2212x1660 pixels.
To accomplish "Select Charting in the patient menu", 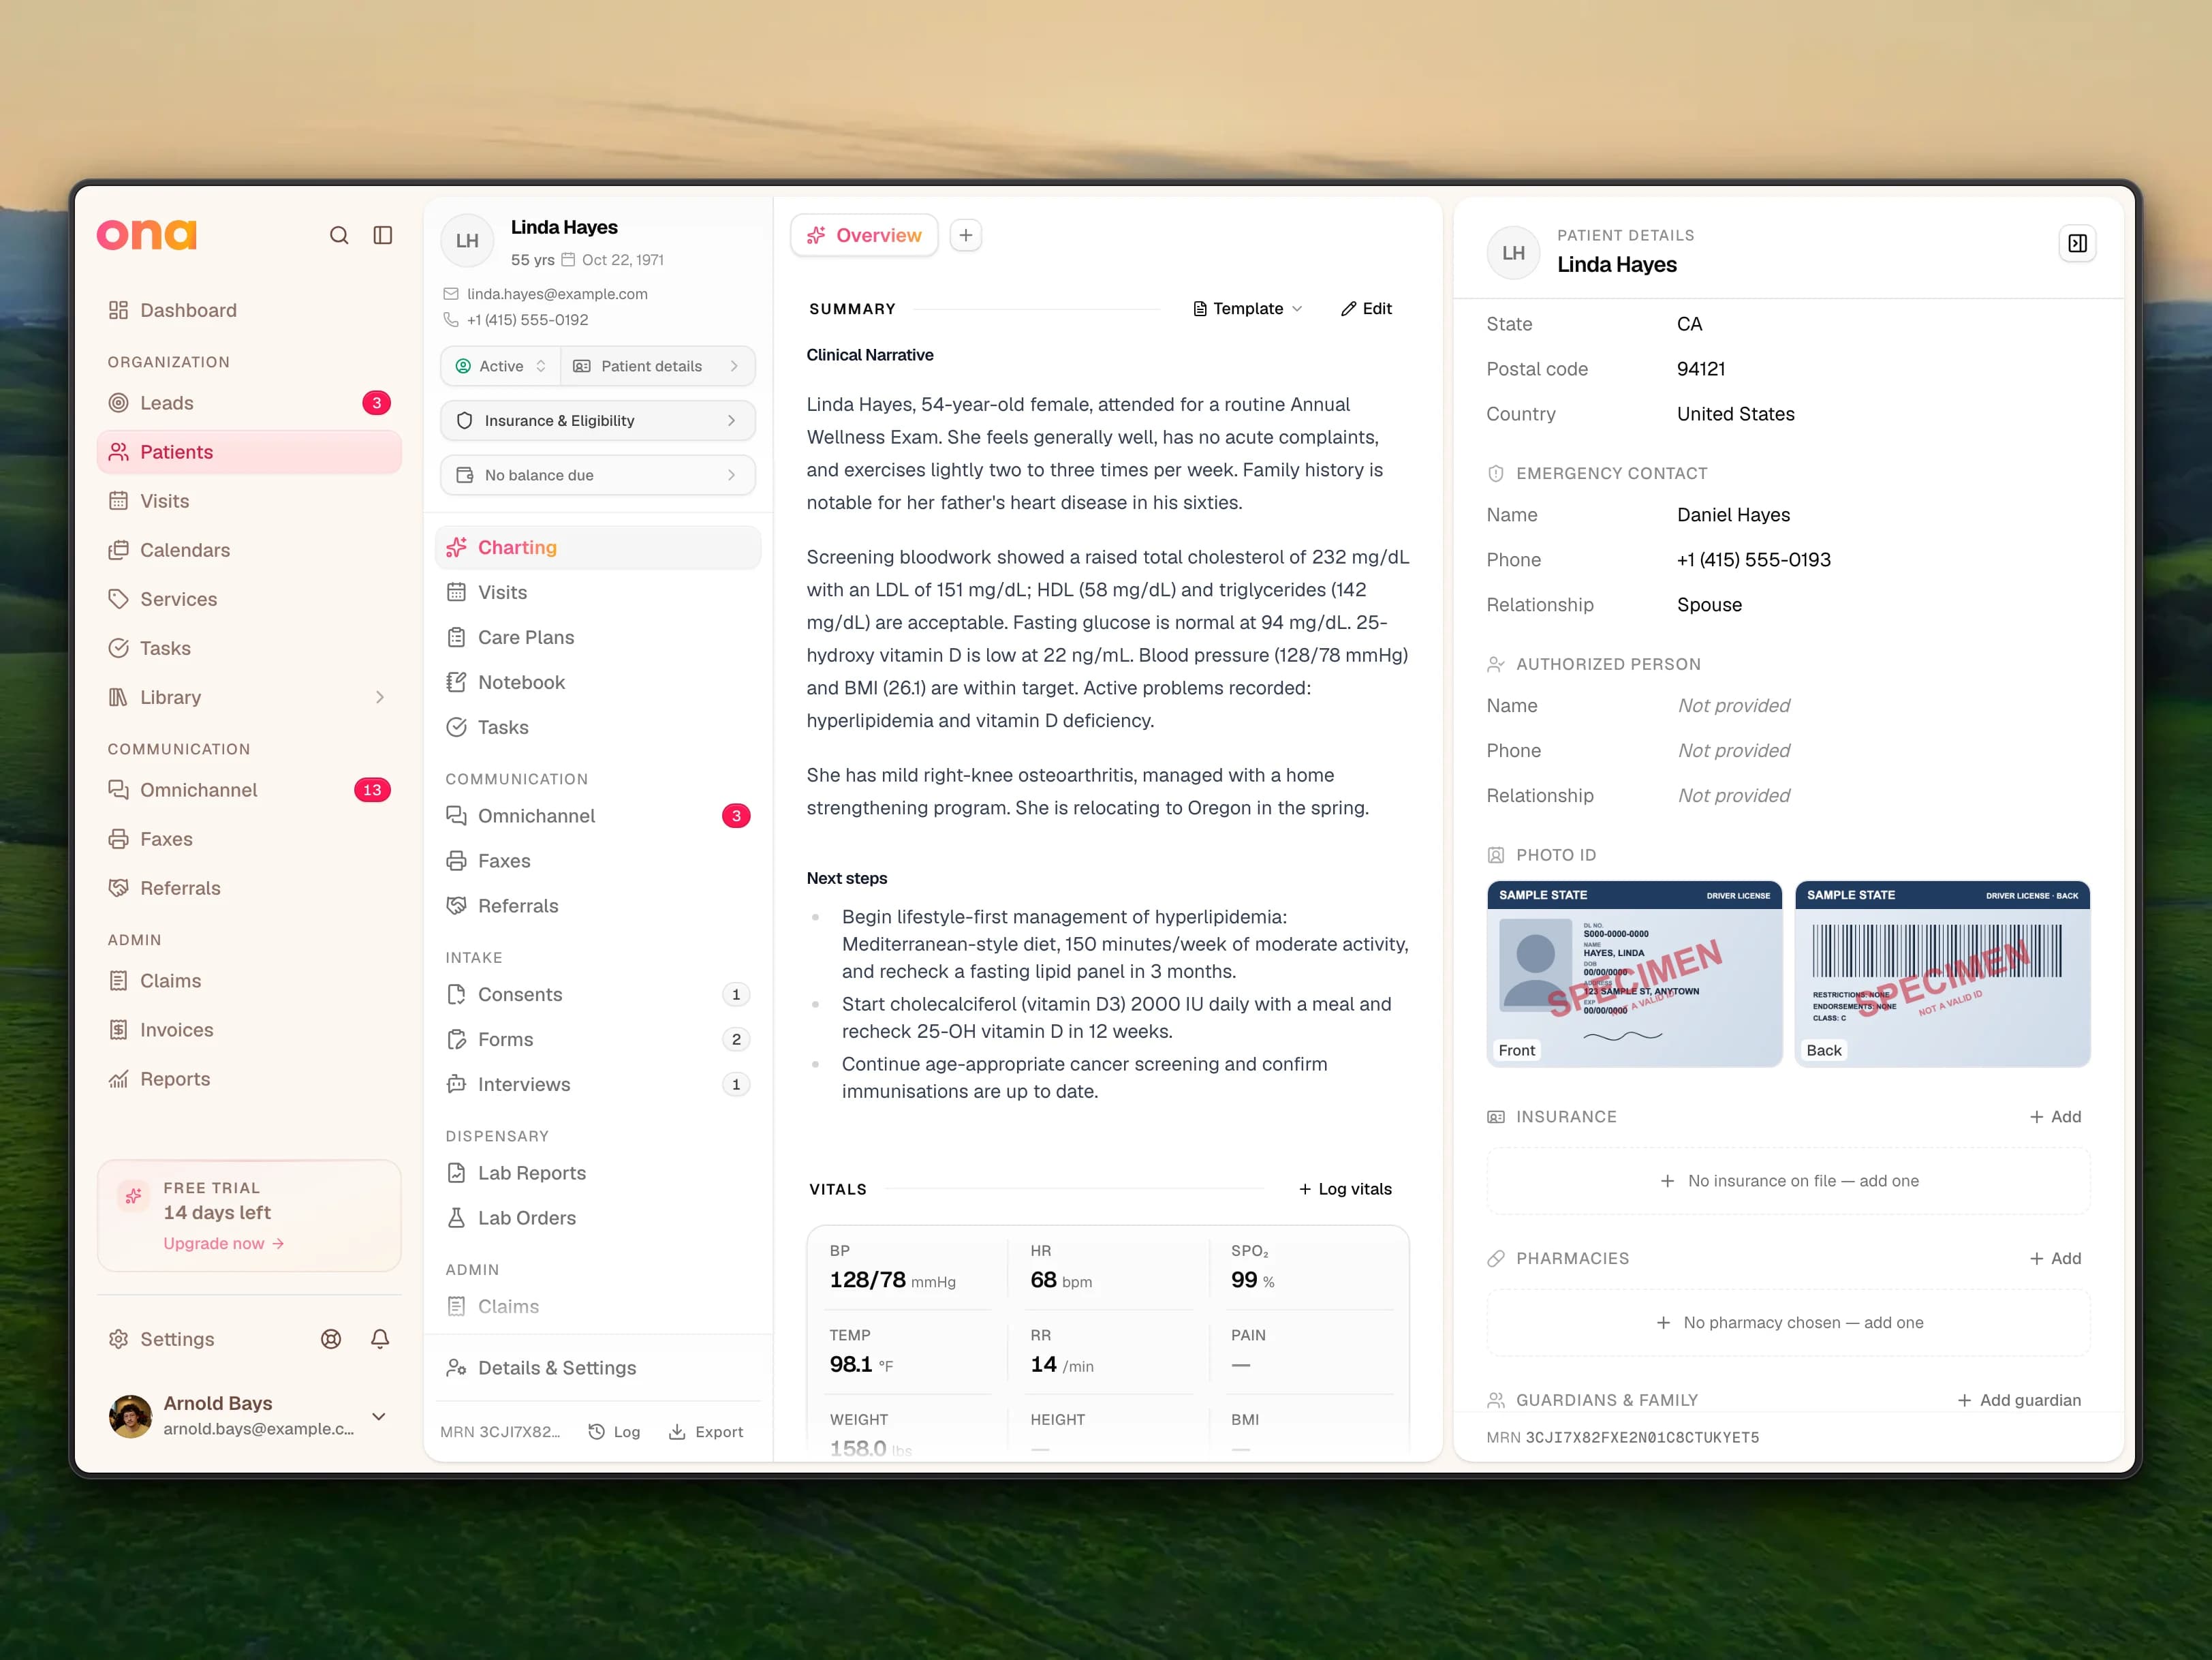I will (598, 547).
